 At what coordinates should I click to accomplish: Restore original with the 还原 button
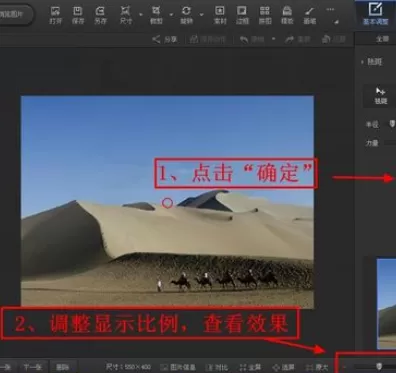[333, 39]
